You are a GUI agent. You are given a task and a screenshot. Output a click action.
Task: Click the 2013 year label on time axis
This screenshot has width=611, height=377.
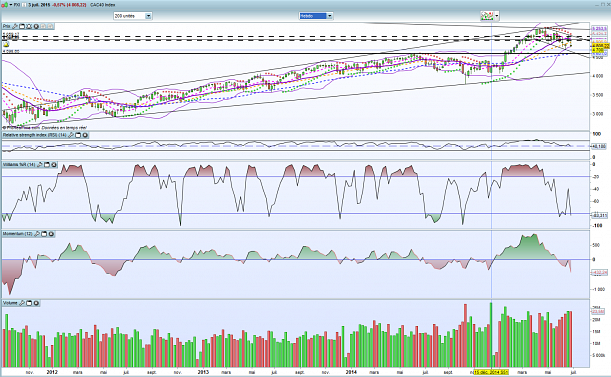[x=203, y=372]
